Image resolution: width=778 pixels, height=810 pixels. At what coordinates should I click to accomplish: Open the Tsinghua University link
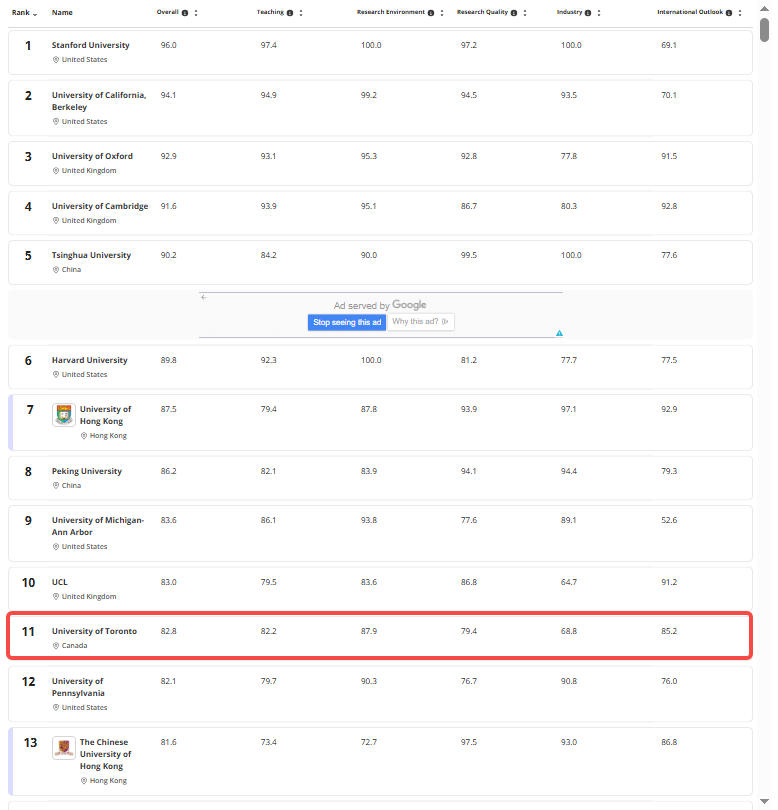(91, 255)
